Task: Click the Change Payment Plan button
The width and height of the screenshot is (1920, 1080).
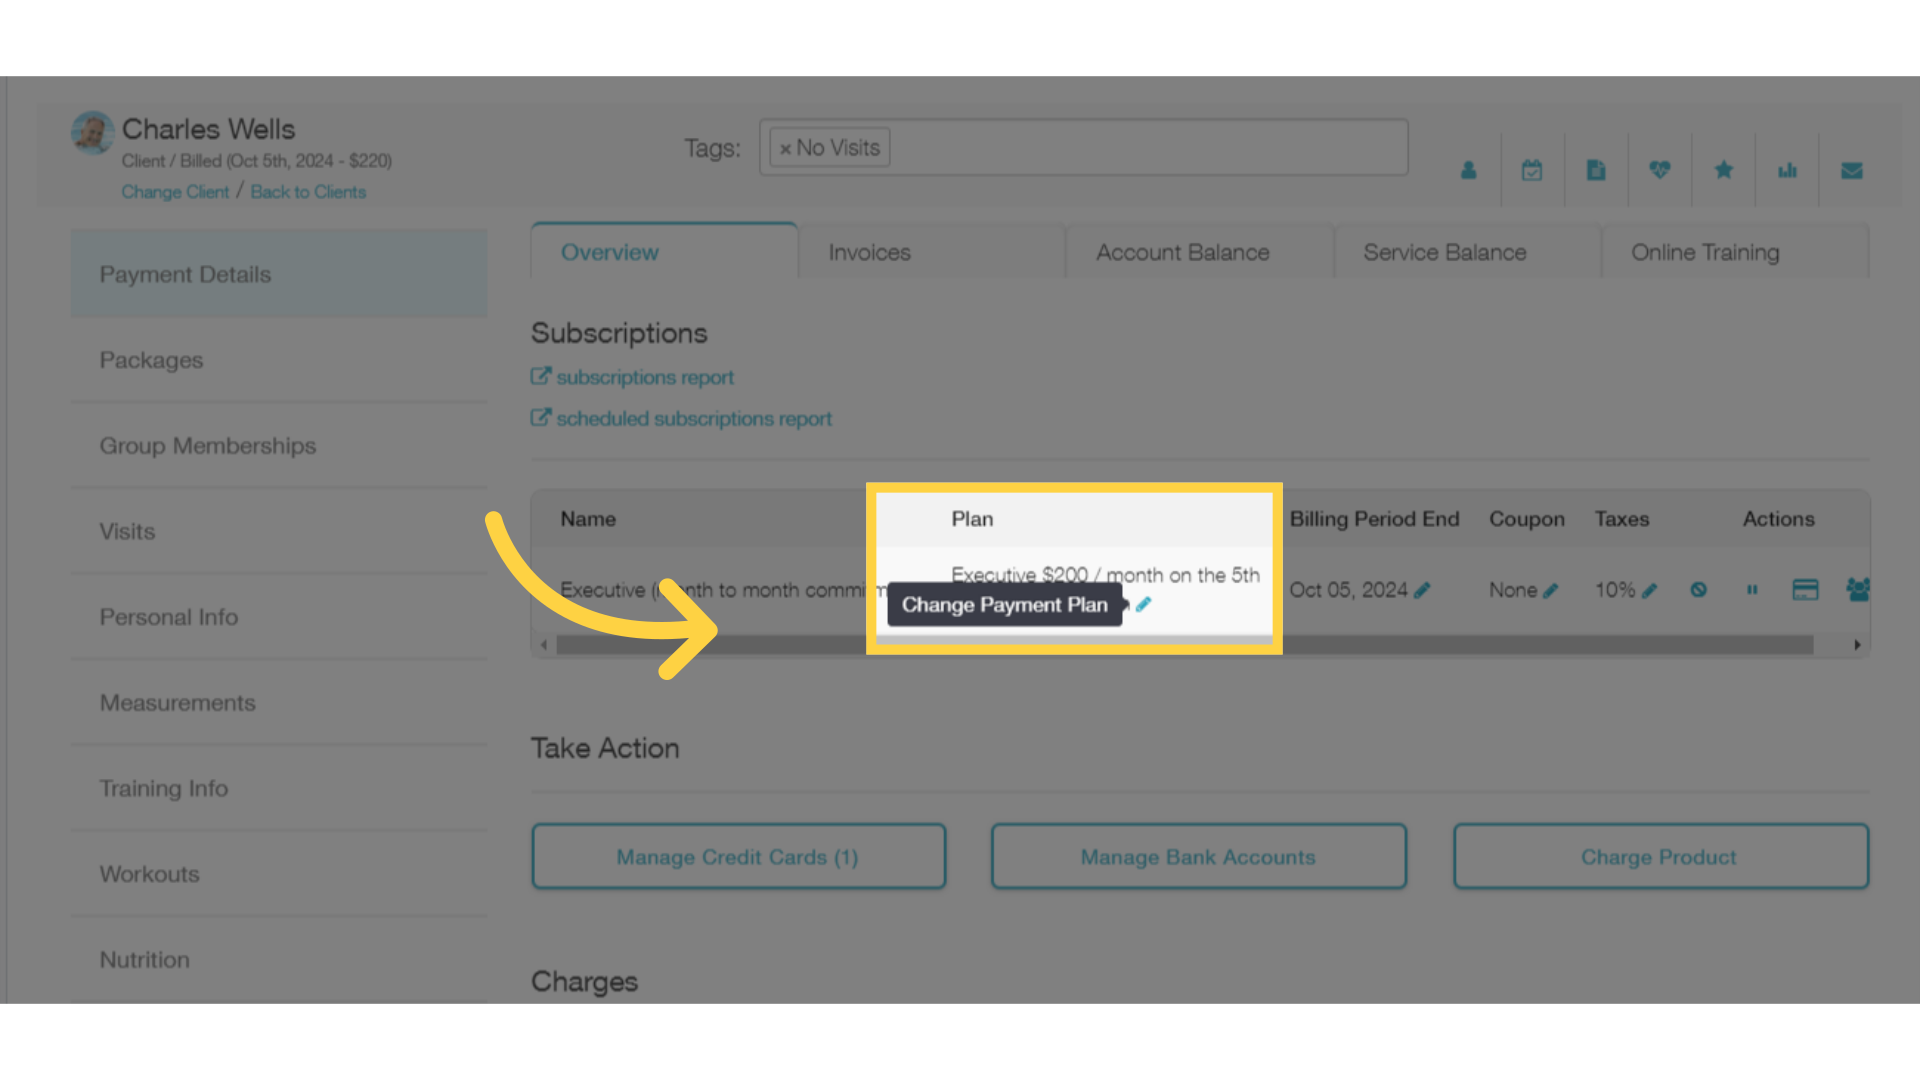Action: pos(1005,604)
